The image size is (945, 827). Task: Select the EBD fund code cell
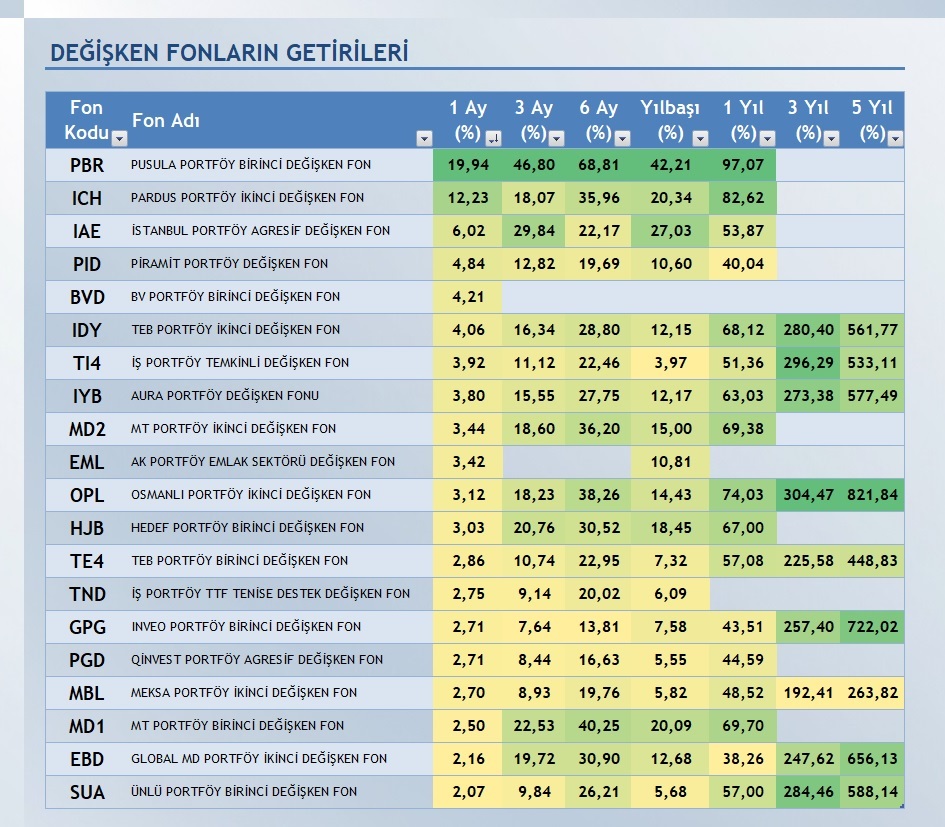(x=87, y=759)
